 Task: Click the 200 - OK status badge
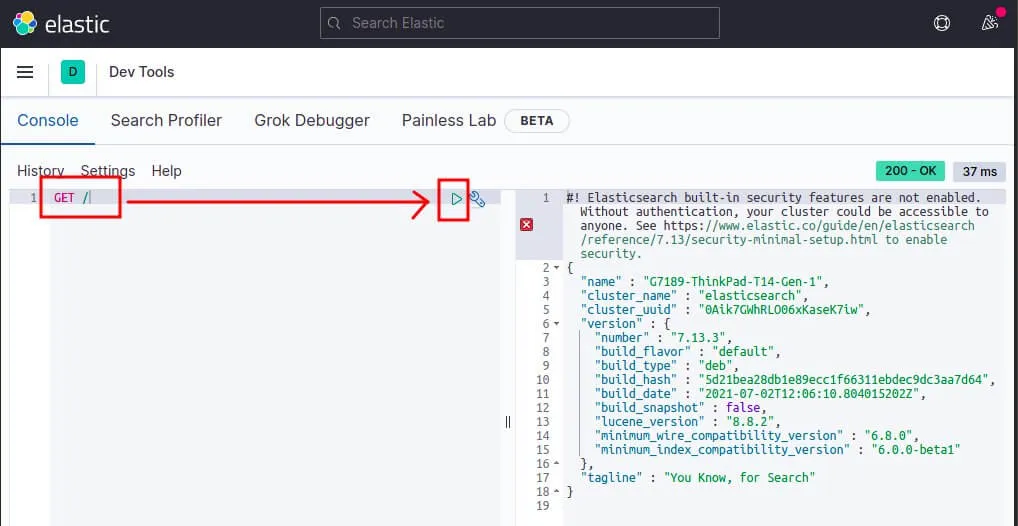(910, 171)
